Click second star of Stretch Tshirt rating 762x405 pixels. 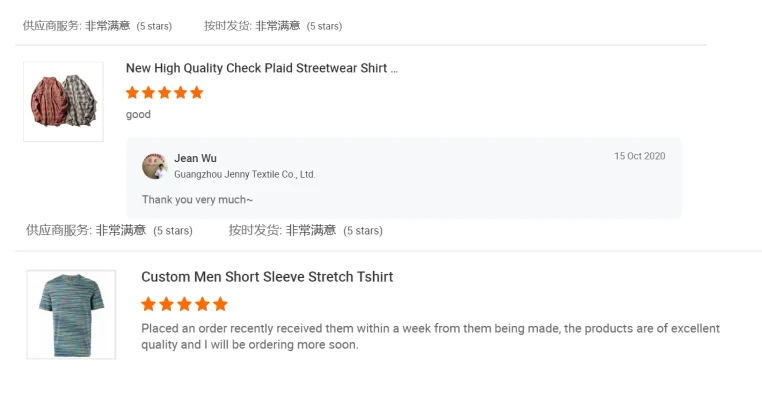pos(167,304)
